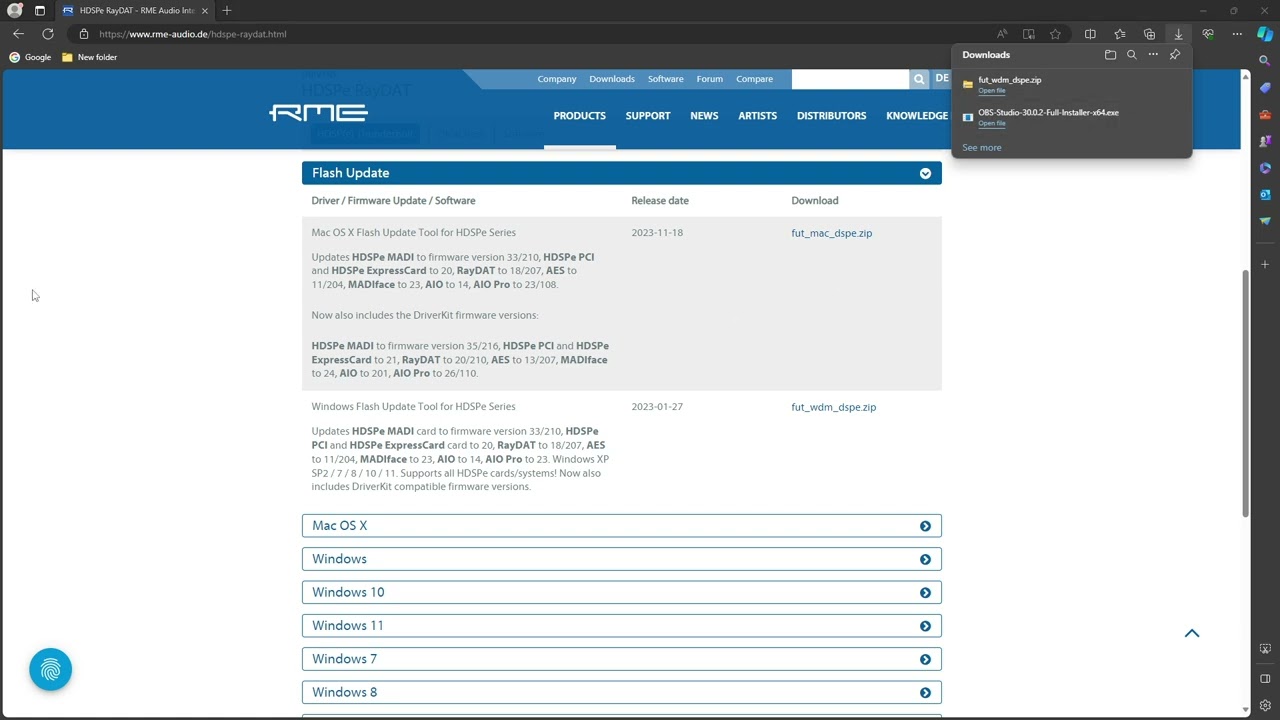Viewport: 1280px width, 720px height.
Task: Open more options in Downloads panel
Action: tap(1153, 55)
